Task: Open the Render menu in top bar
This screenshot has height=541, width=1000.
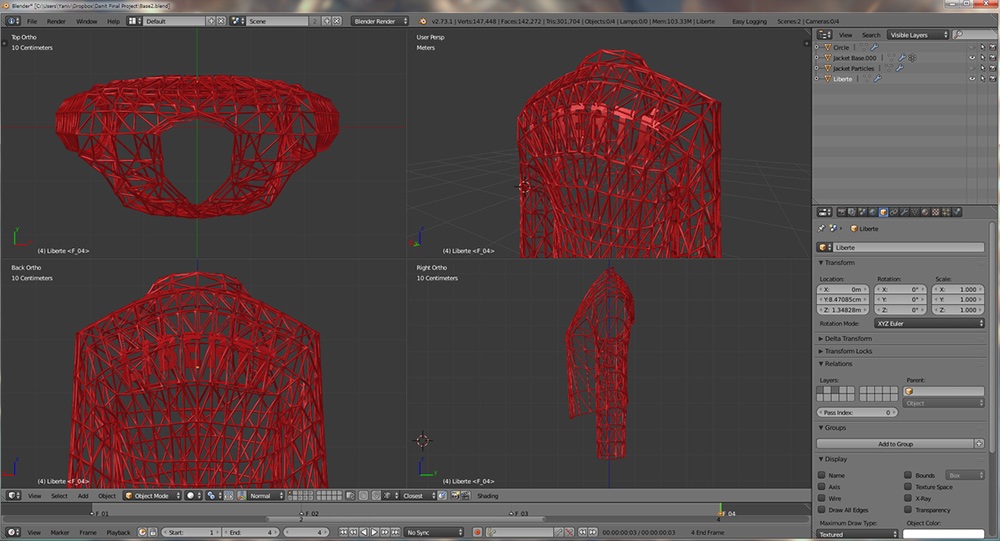Action: [56, 20]
